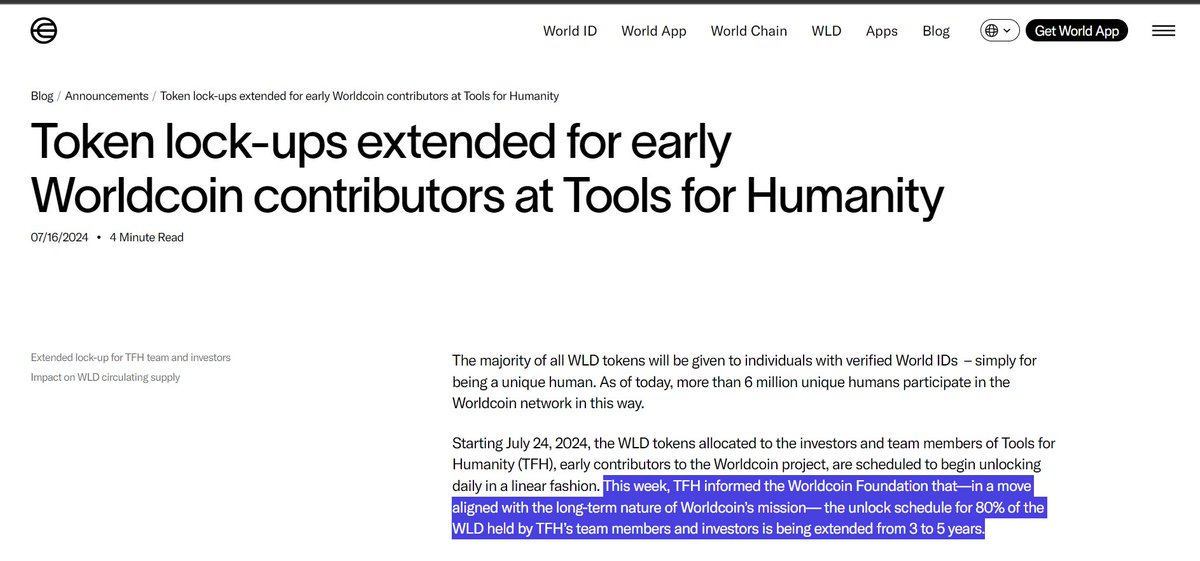Open the language globe dropdown
The image size is (1200, 561).
coord(999,31)
